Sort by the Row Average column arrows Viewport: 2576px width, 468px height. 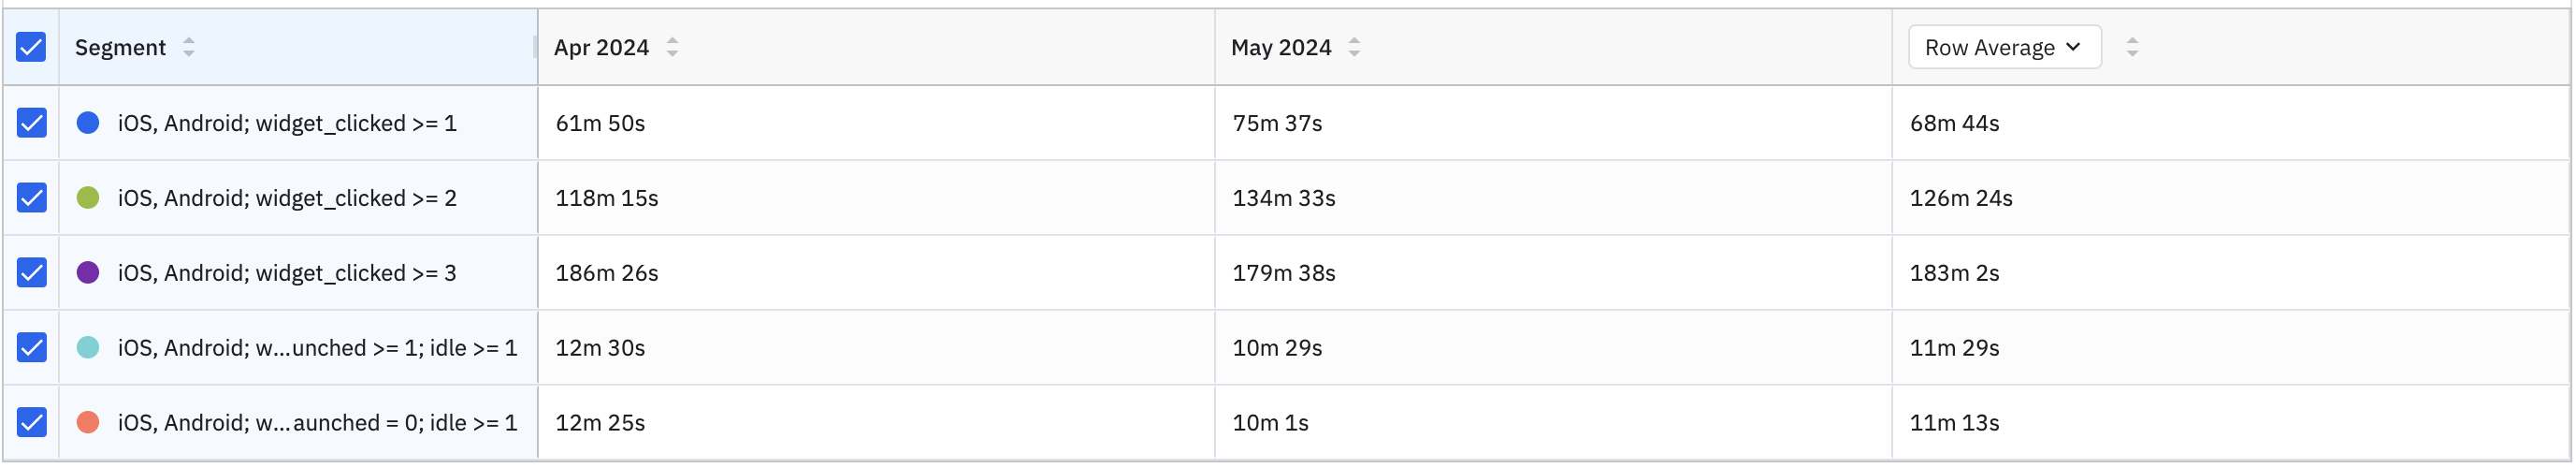(2132, 47)
